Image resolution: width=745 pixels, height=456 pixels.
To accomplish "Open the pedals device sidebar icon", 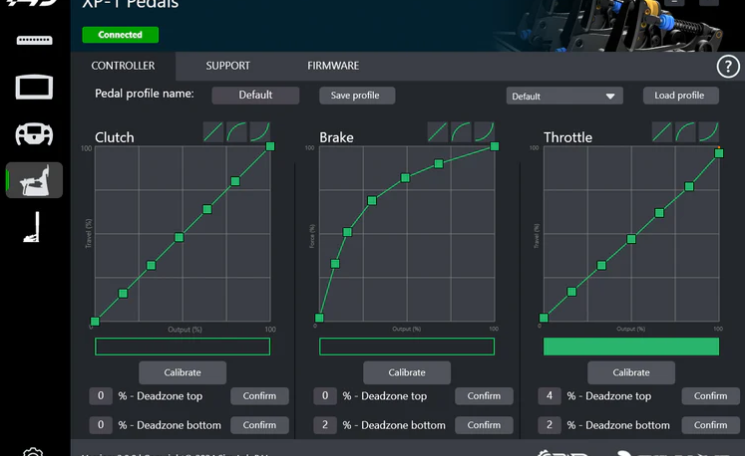I will (x=35, y=180).
